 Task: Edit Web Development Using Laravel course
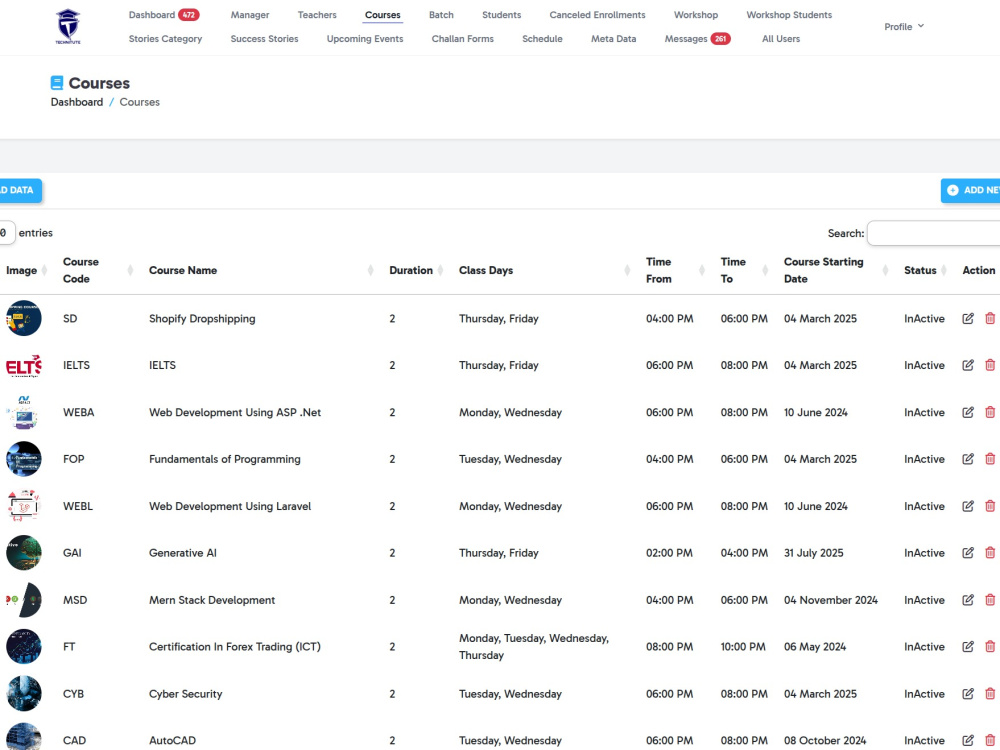coord(967,506)
